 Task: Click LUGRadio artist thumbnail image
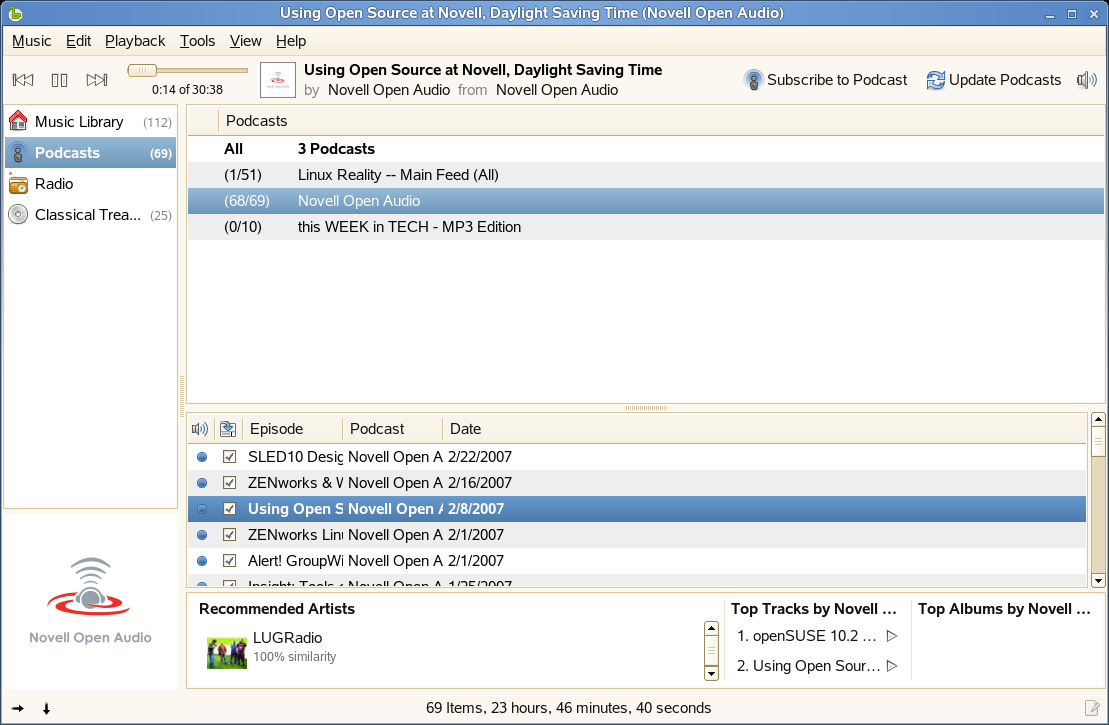pyautogui.click(x=226, y=651)
